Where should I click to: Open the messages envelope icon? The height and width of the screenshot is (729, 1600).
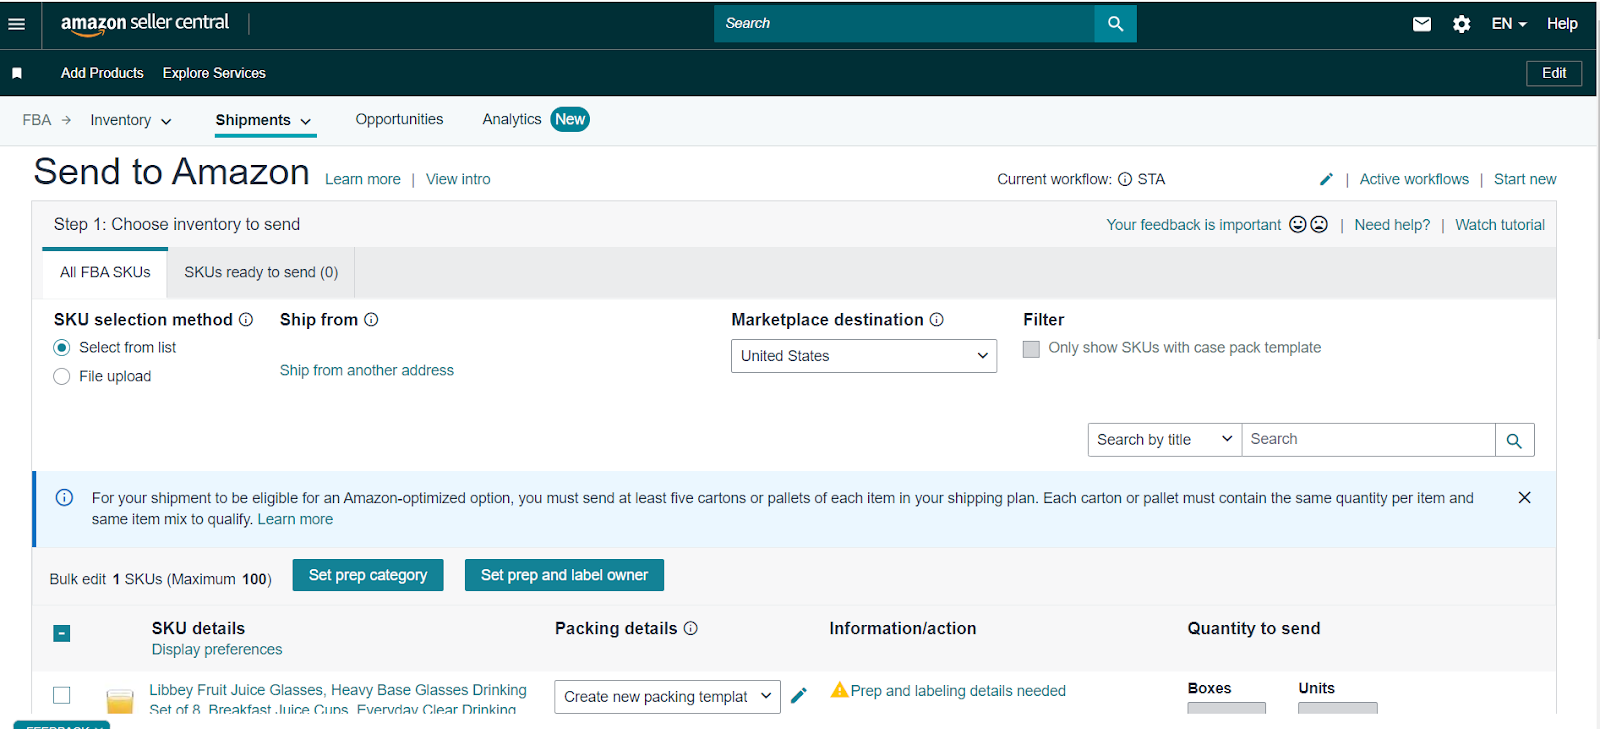tap(1421, 24)
